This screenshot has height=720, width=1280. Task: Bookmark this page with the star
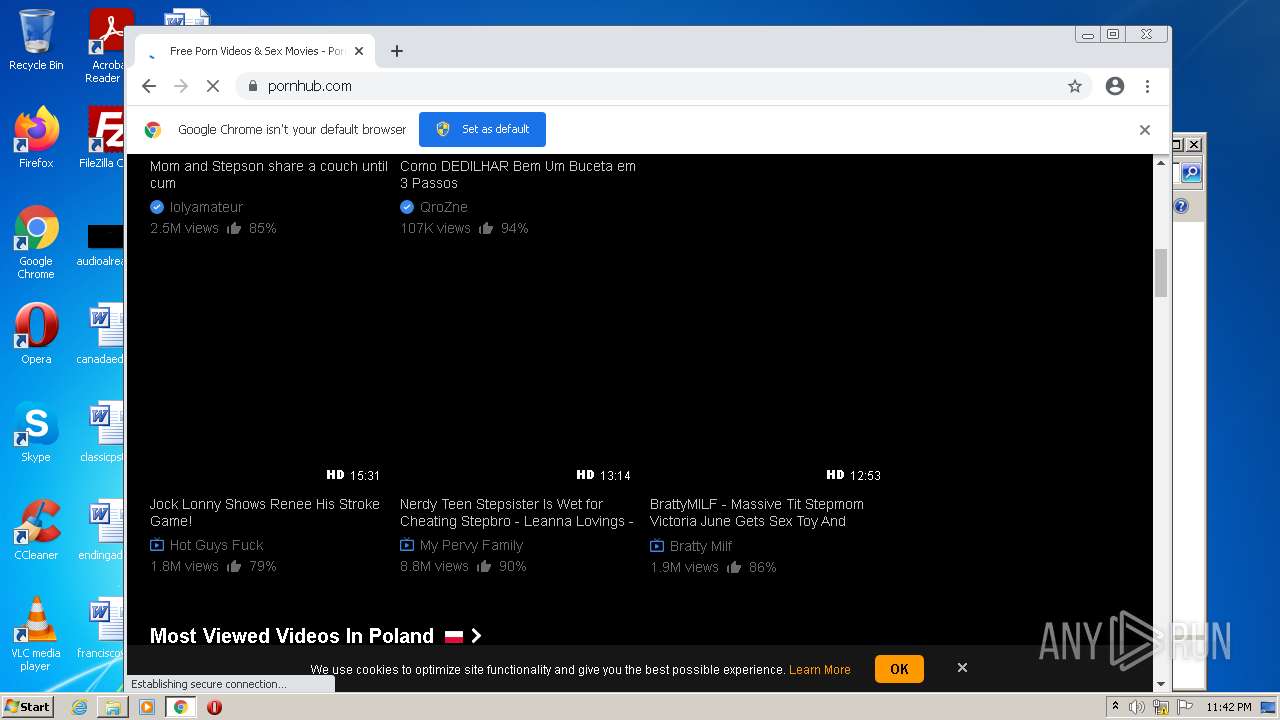[1075, 86]
